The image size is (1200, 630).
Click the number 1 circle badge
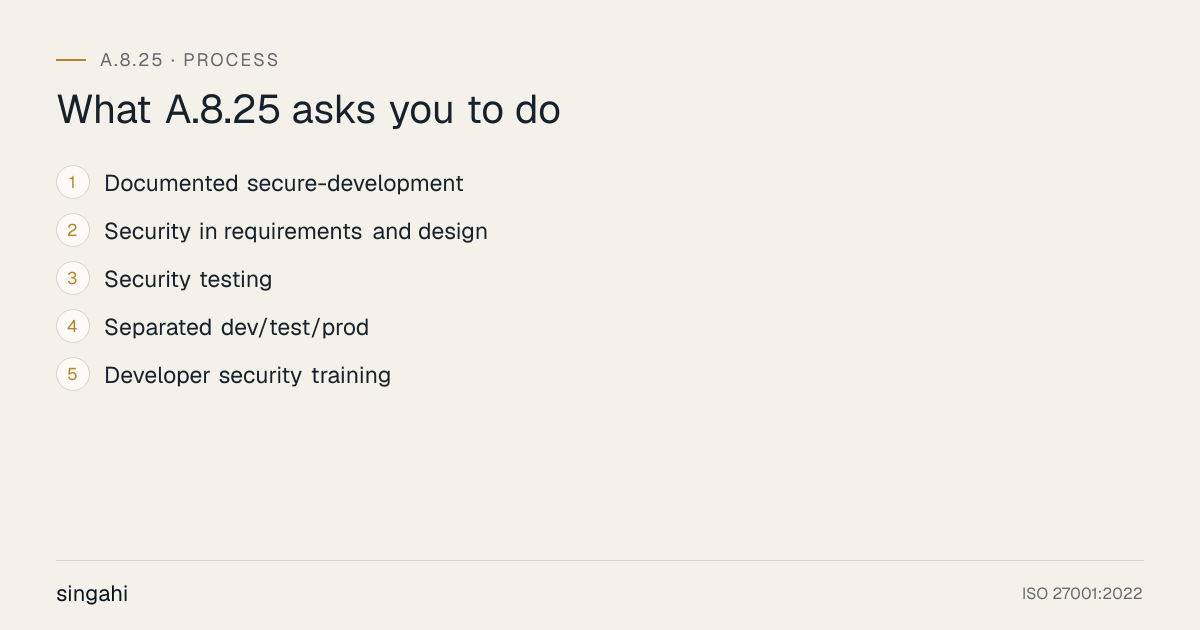73,182
